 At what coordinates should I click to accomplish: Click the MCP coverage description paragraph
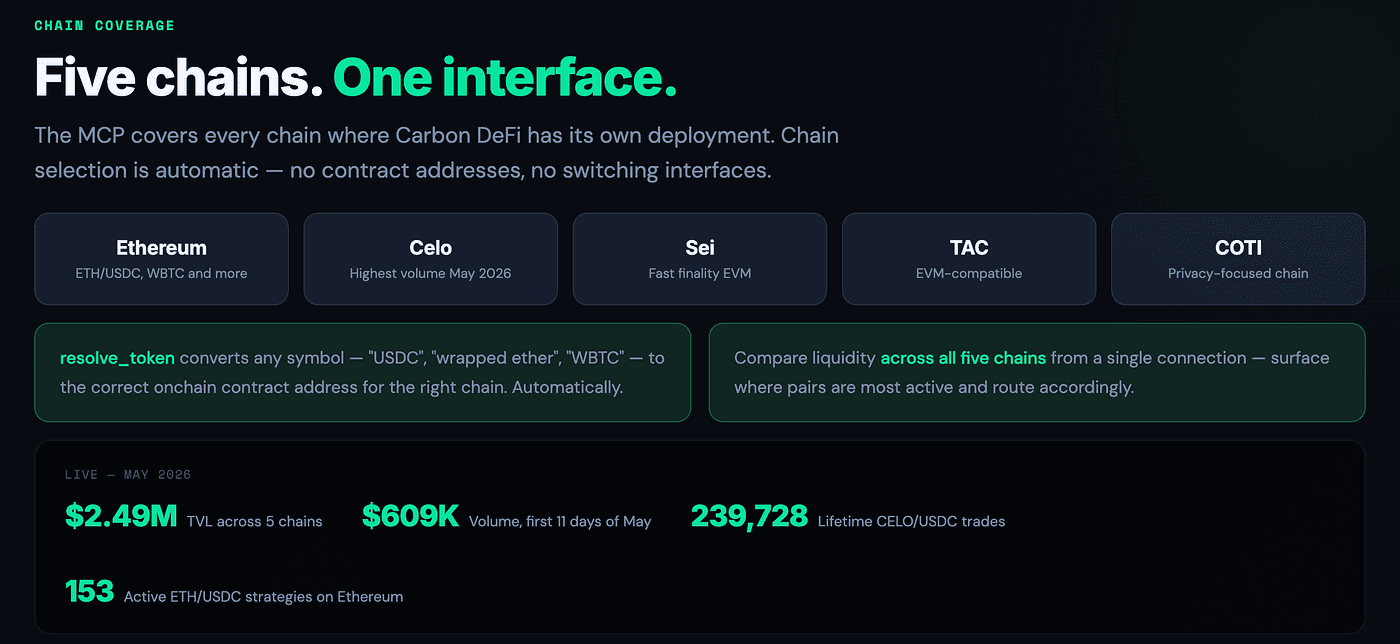click(x=437, y=152)
